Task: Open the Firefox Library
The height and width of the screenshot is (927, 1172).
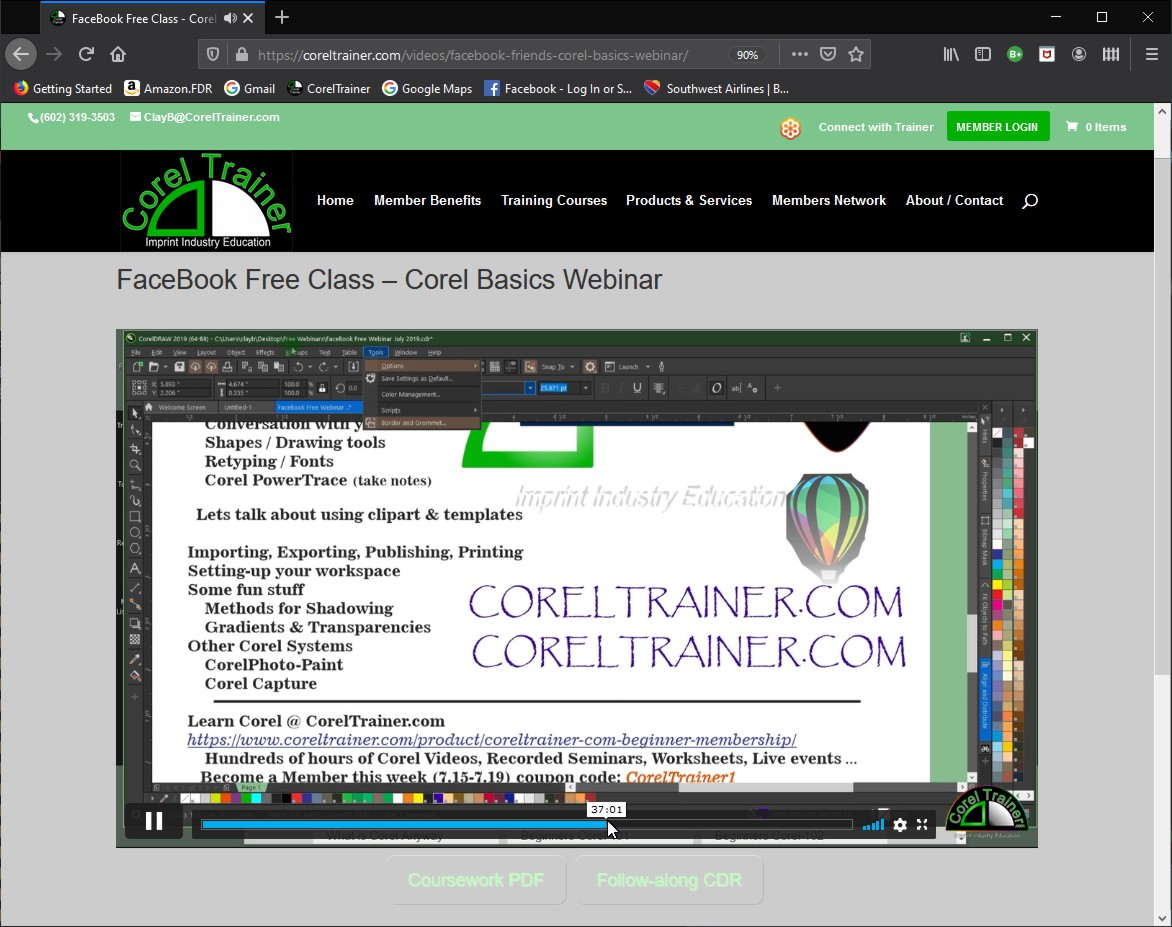Action: pos(951,54)
